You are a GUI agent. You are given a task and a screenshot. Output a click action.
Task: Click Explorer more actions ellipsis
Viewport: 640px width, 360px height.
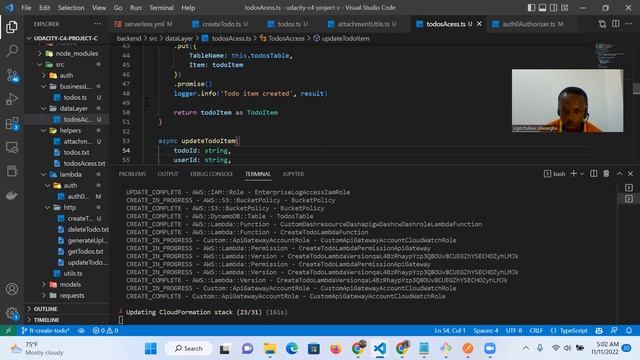(x=97, y=24)
